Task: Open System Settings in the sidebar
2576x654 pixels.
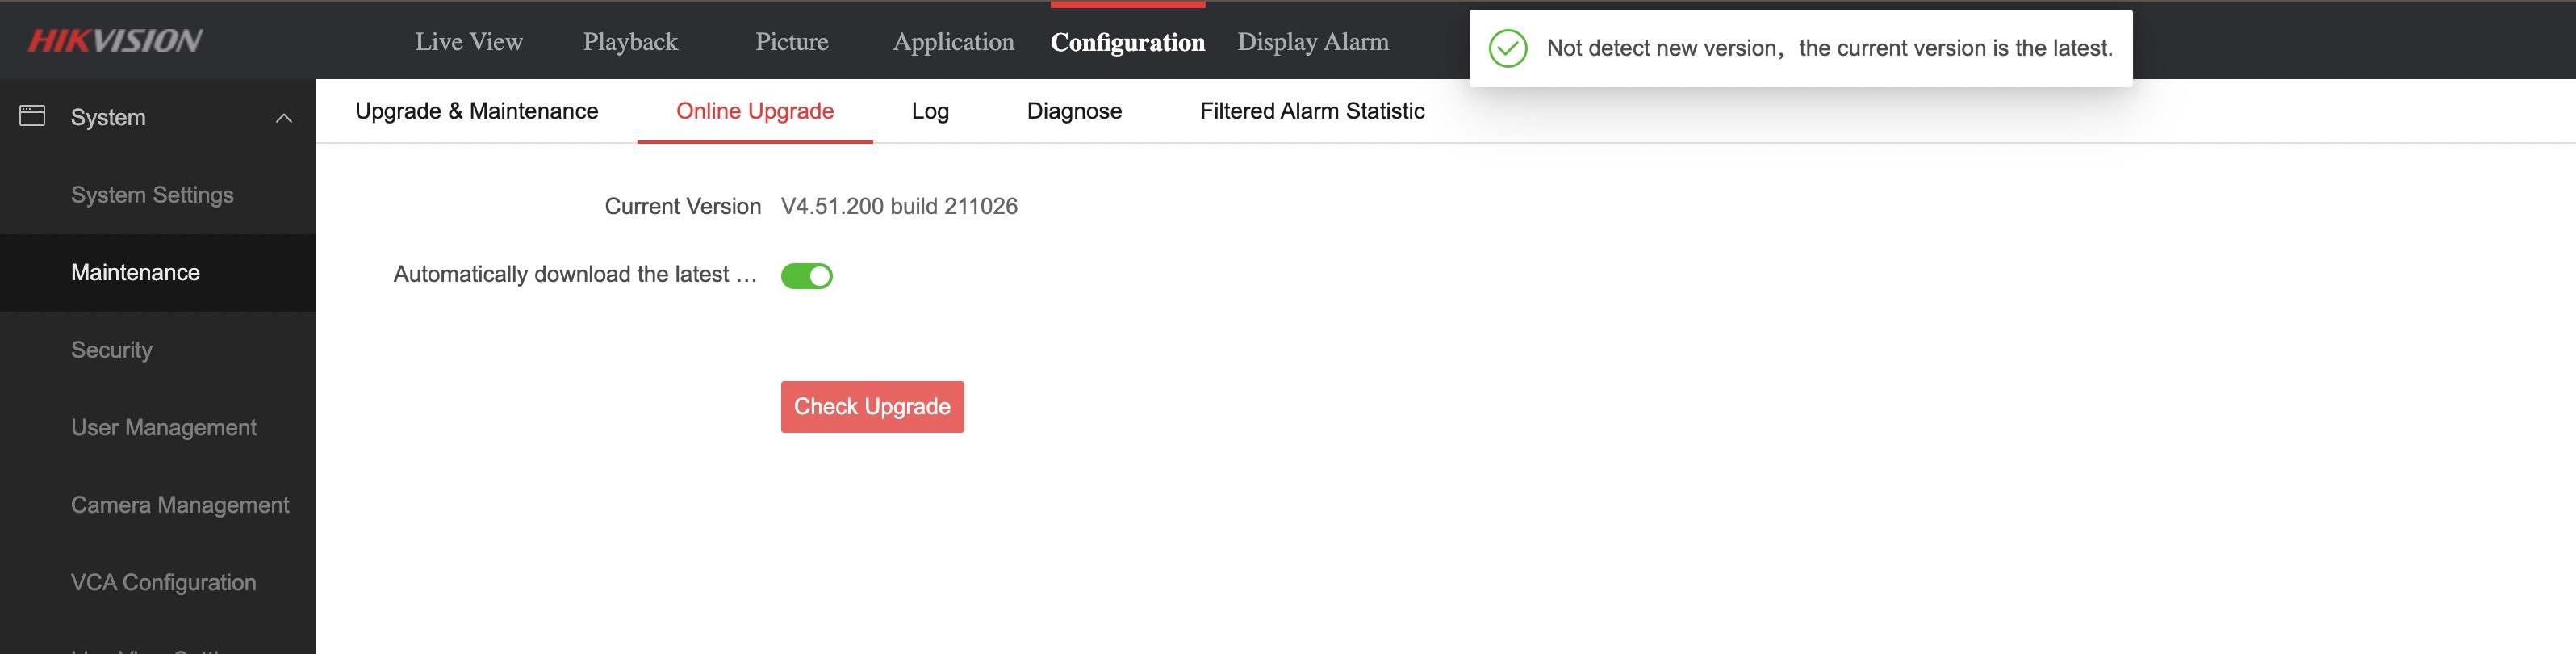Action: [152, 195]
